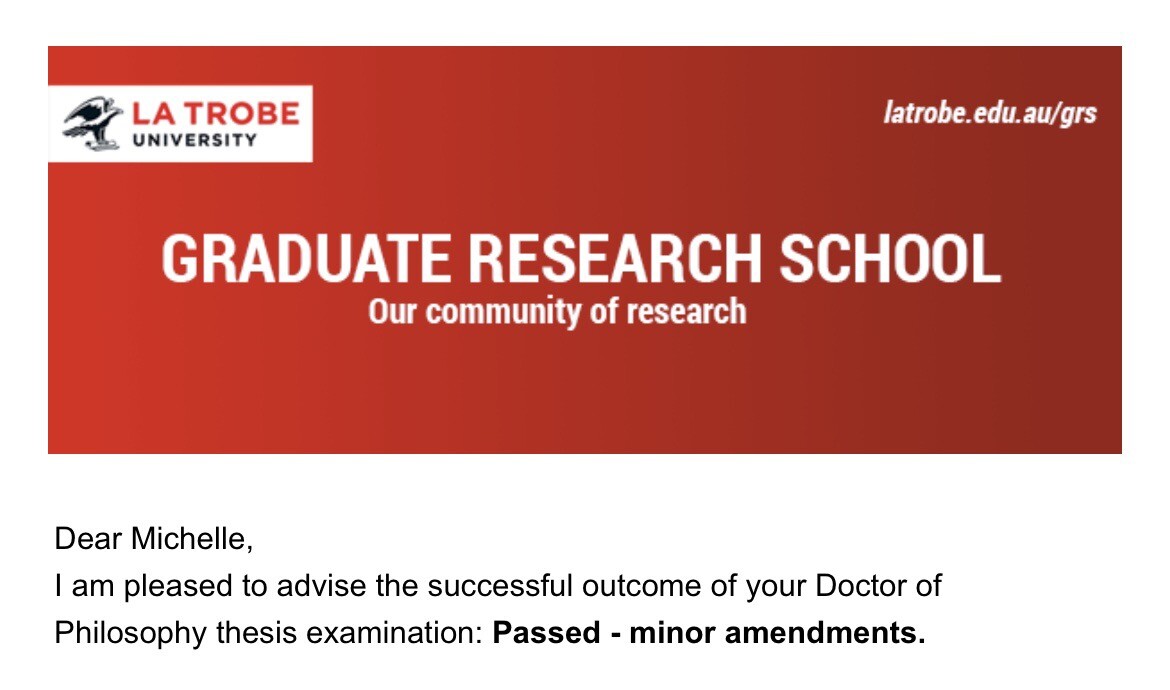The width and height of the screenshot is (1170, 690).
Task: Click the empty red area below the tagline
Action: [582, 392]
